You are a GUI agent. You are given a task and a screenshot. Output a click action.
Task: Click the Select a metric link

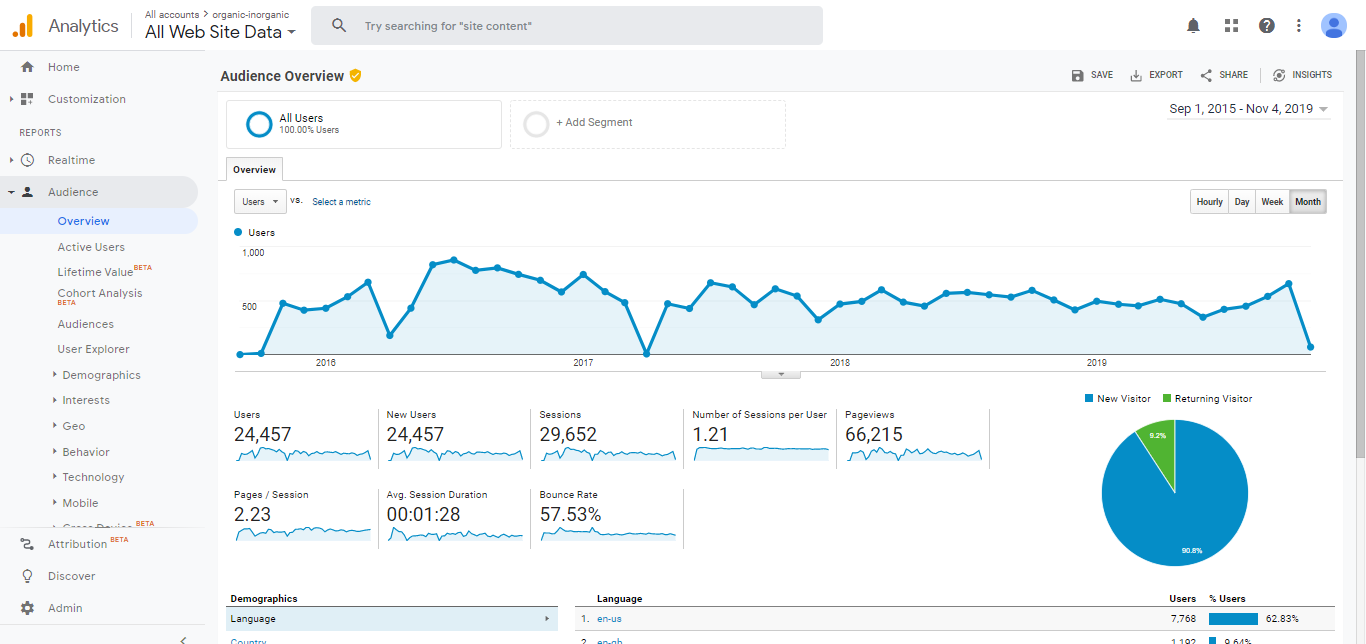[341, 202]
